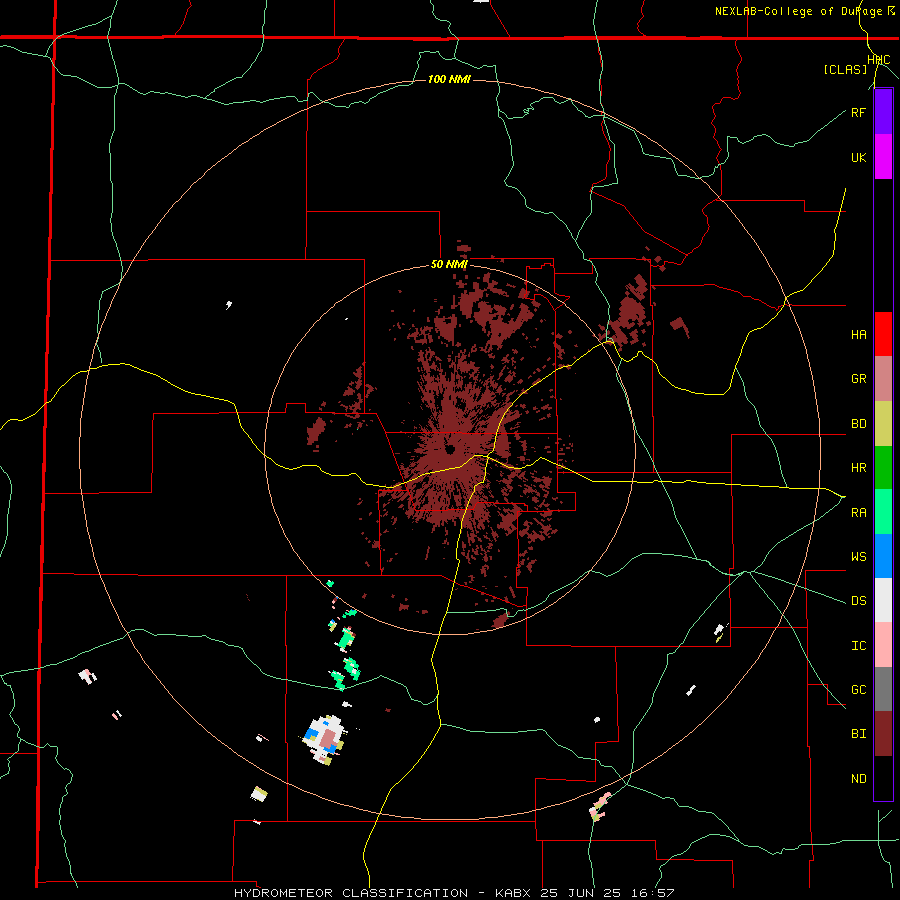Click the light pink IC legend swatch
The width and height of the screenshot is (900, 900).
883,645
